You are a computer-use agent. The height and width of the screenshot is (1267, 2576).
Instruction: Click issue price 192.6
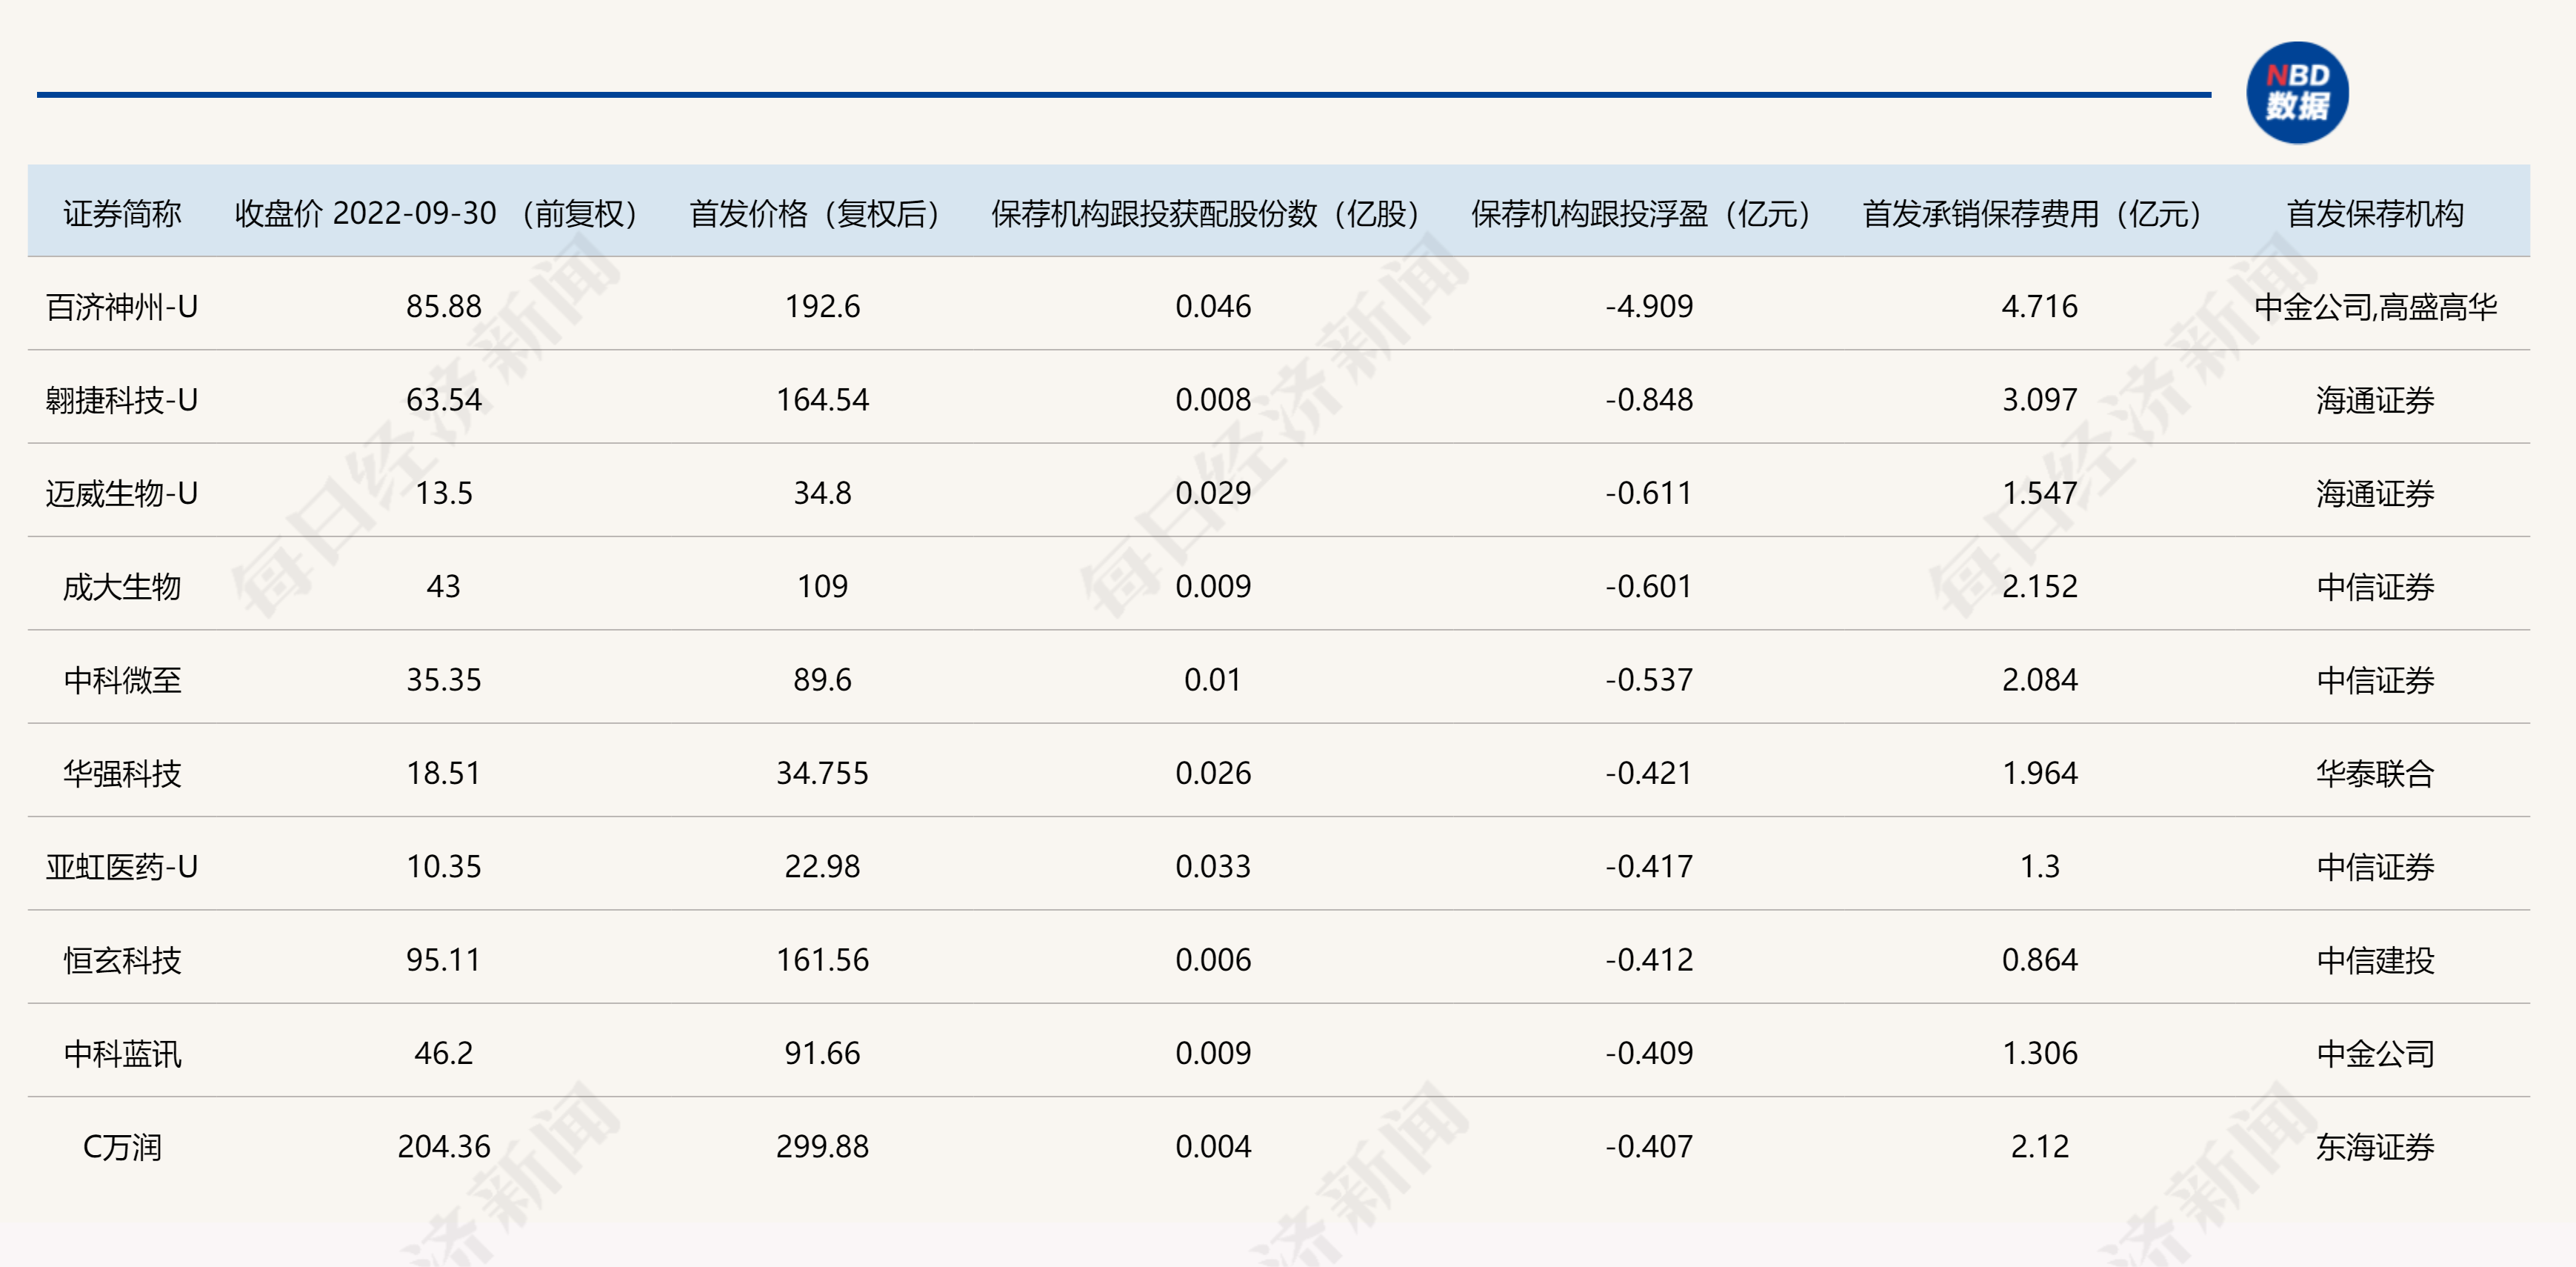(x=822, y=306)
